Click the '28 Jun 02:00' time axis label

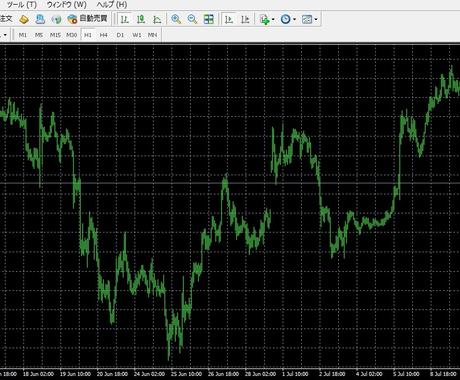click(x=260, y=374)
